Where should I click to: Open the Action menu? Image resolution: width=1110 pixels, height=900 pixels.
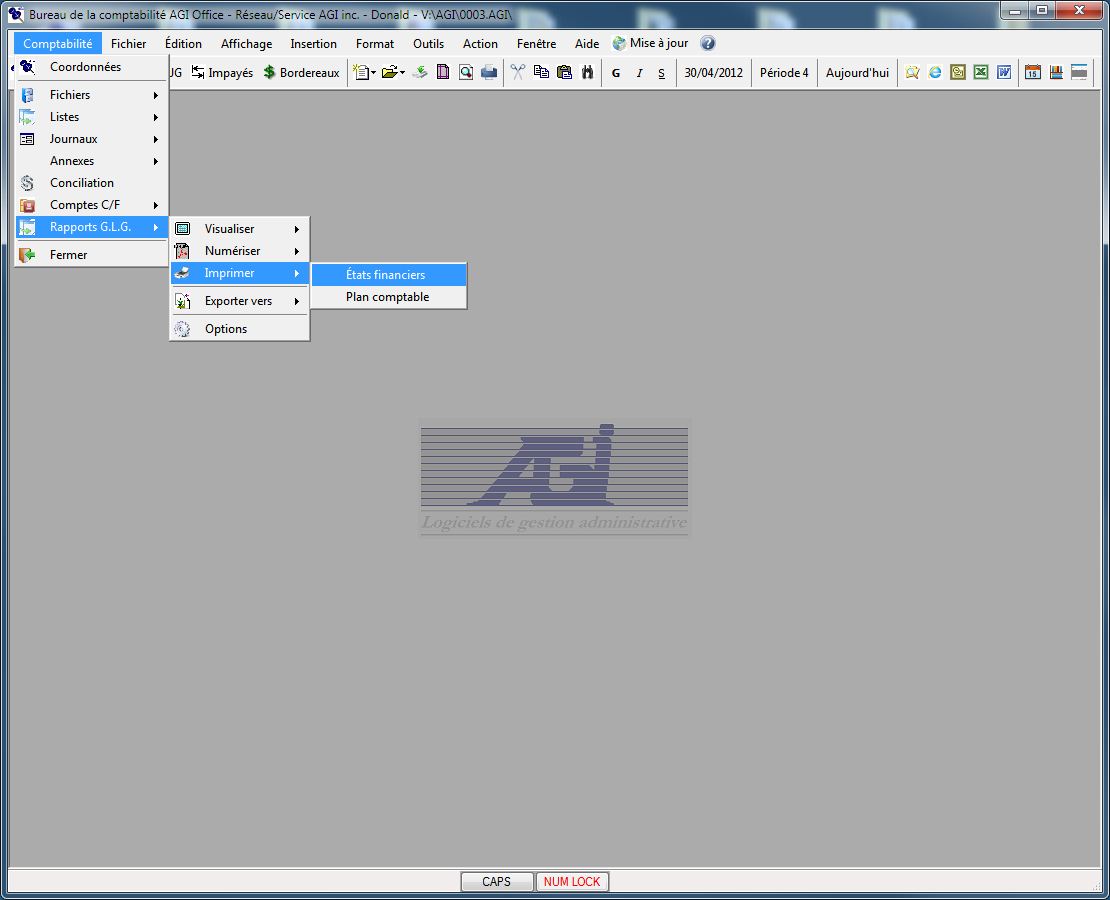point(480,43)
